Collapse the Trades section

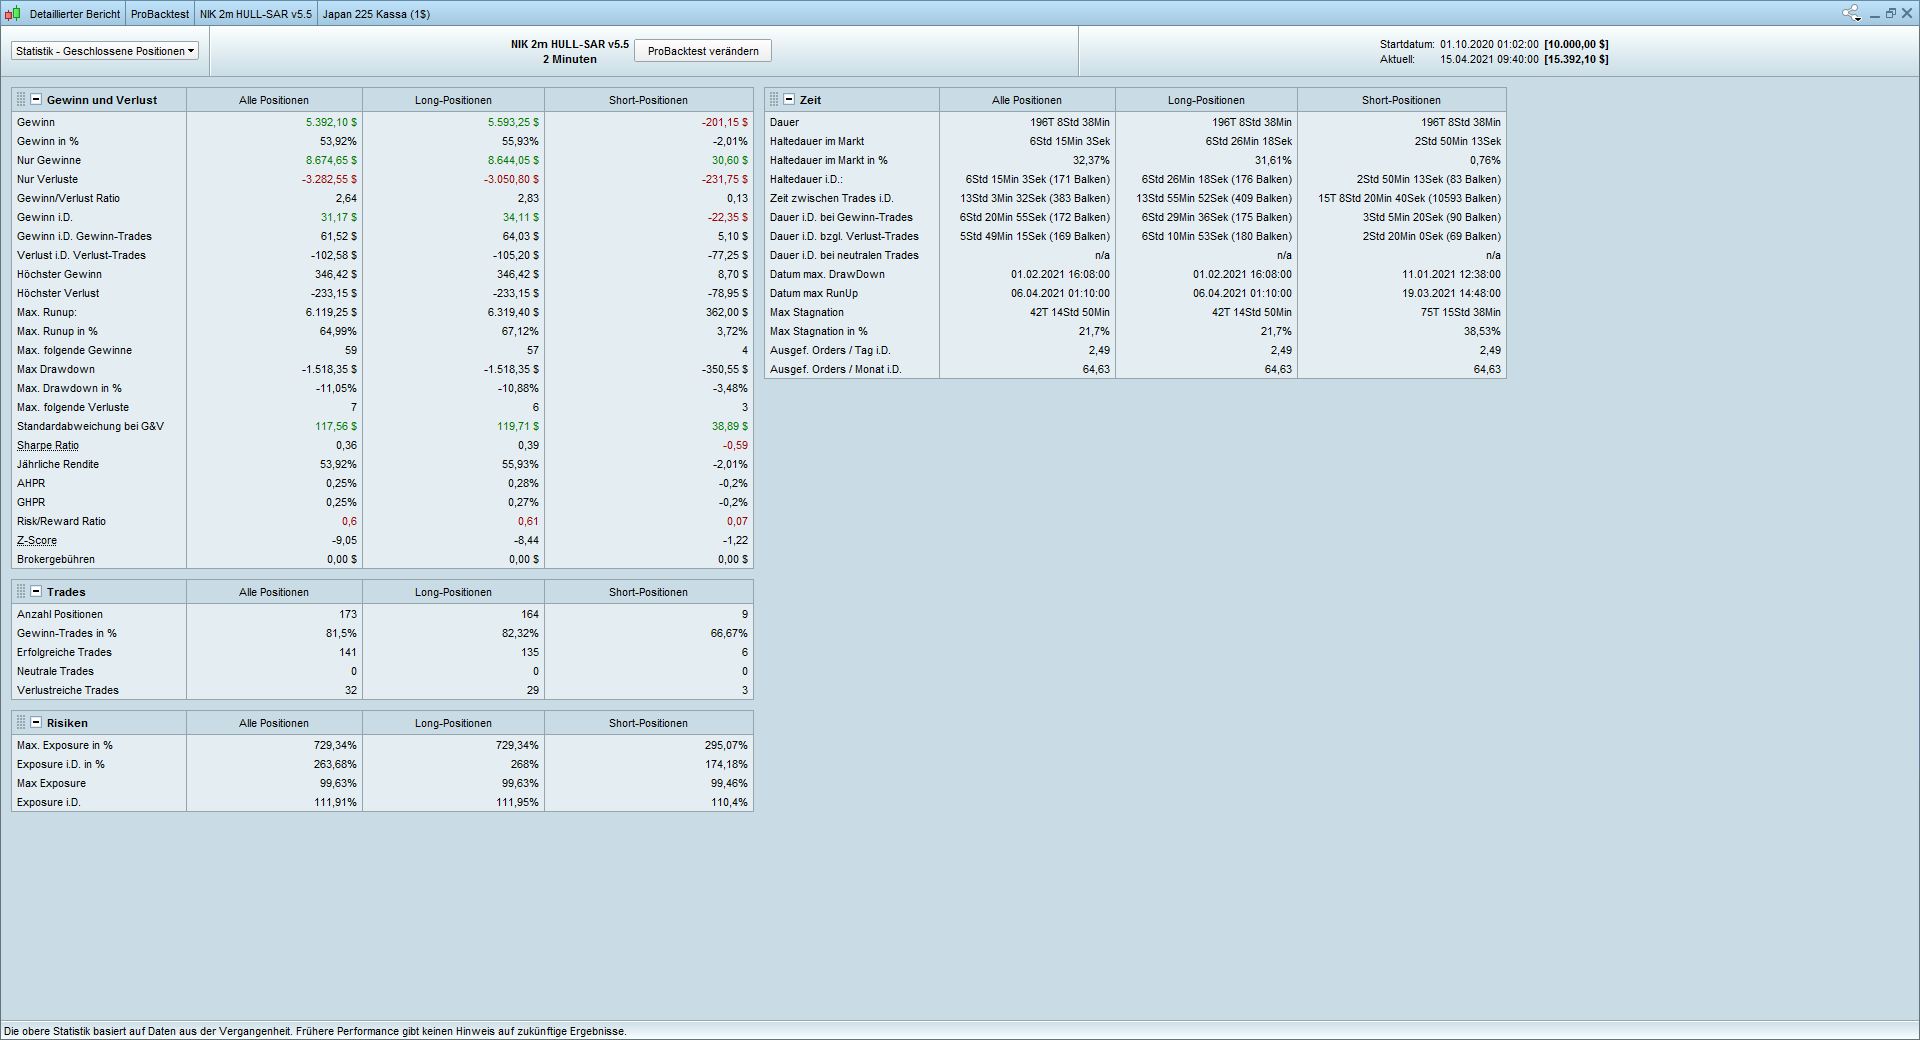[36, 592]
